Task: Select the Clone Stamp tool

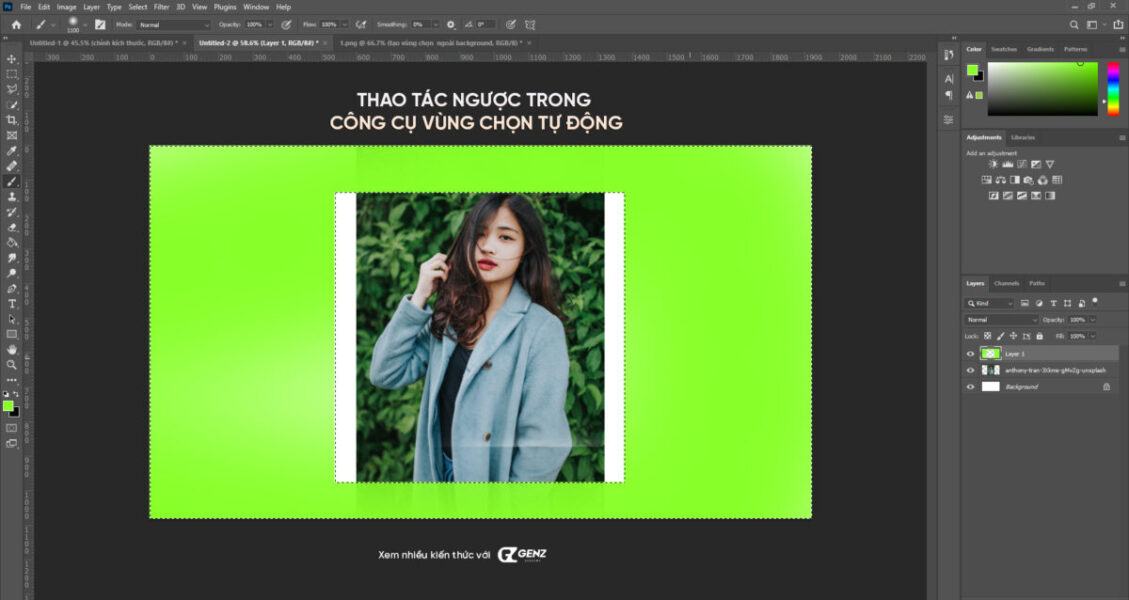Action: point(12,197)
